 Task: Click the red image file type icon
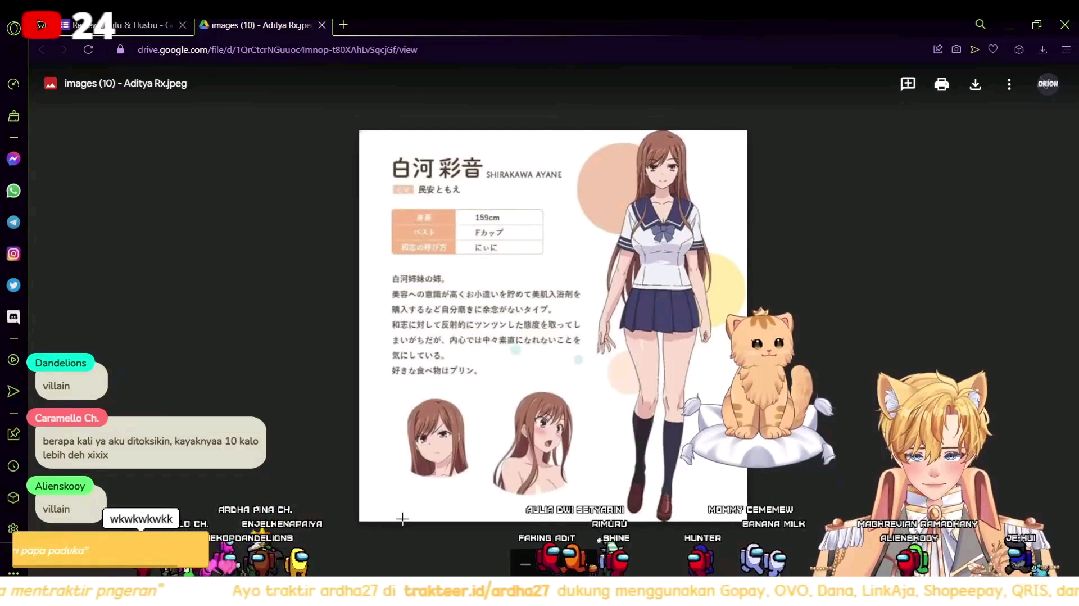click(x=50, y=83)
